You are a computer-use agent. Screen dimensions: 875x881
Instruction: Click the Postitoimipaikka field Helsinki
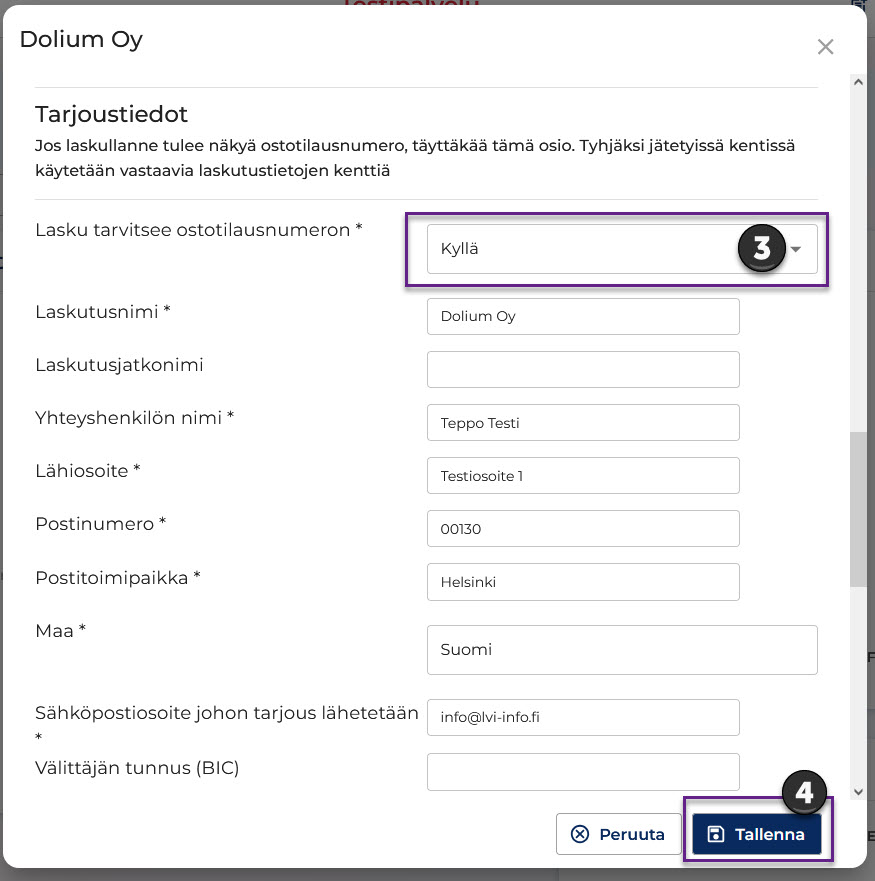pos(583,582)
